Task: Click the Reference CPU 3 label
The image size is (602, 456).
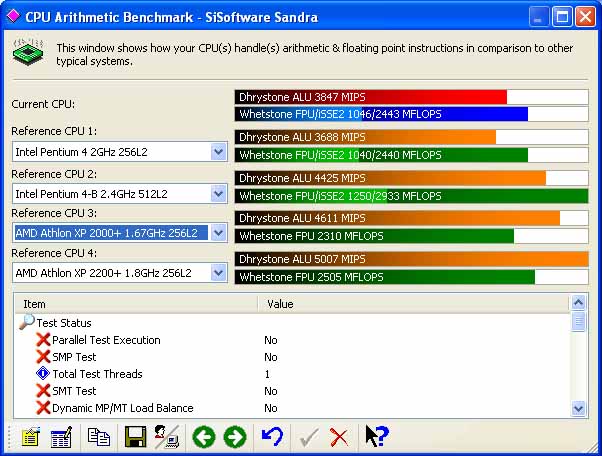Action: coord(54,213)
